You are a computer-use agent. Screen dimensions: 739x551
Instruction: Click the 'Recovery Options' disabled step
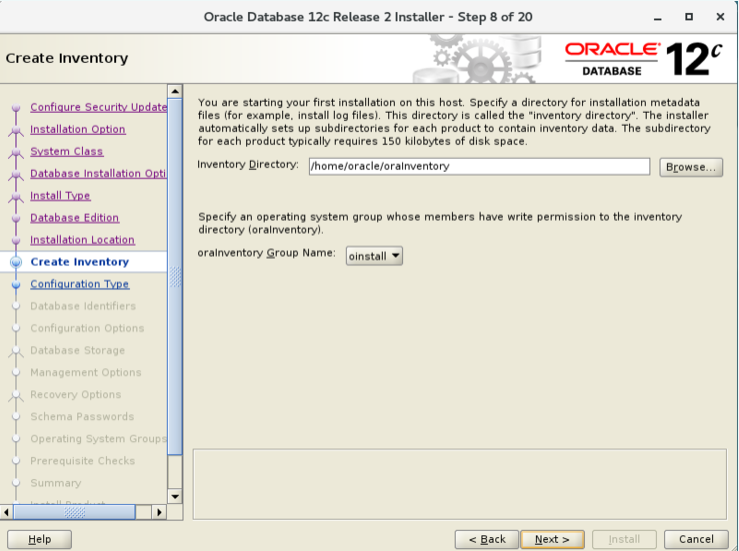pos(76,395)
